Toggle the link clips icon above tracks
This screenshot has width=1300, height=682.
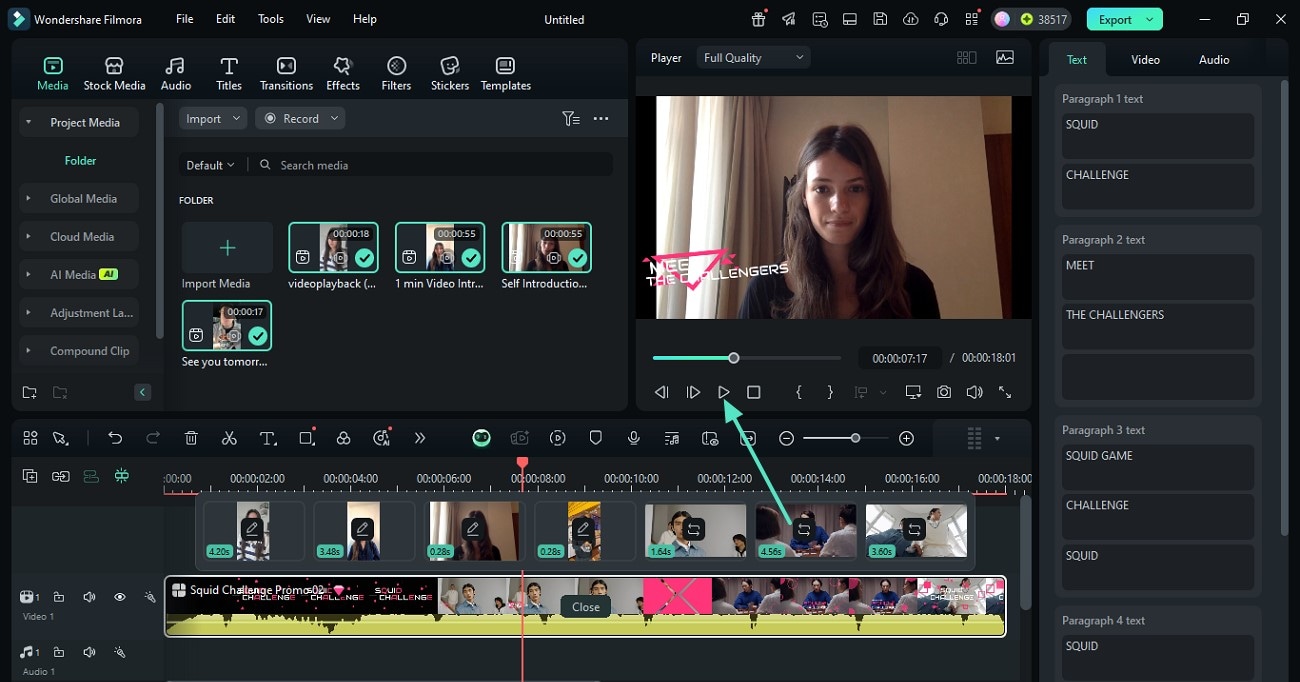tap(61, 476)
